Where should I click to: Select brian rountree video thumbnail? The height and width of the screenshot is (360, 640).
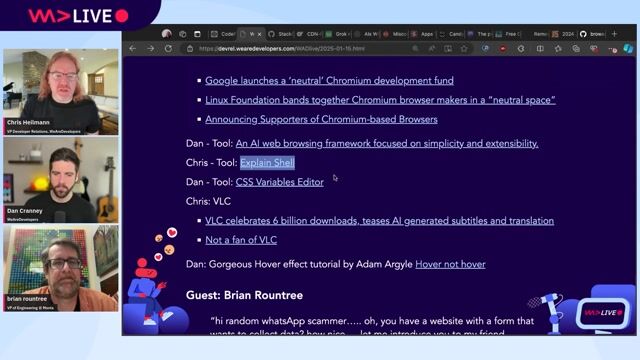[x=61, y=268]
